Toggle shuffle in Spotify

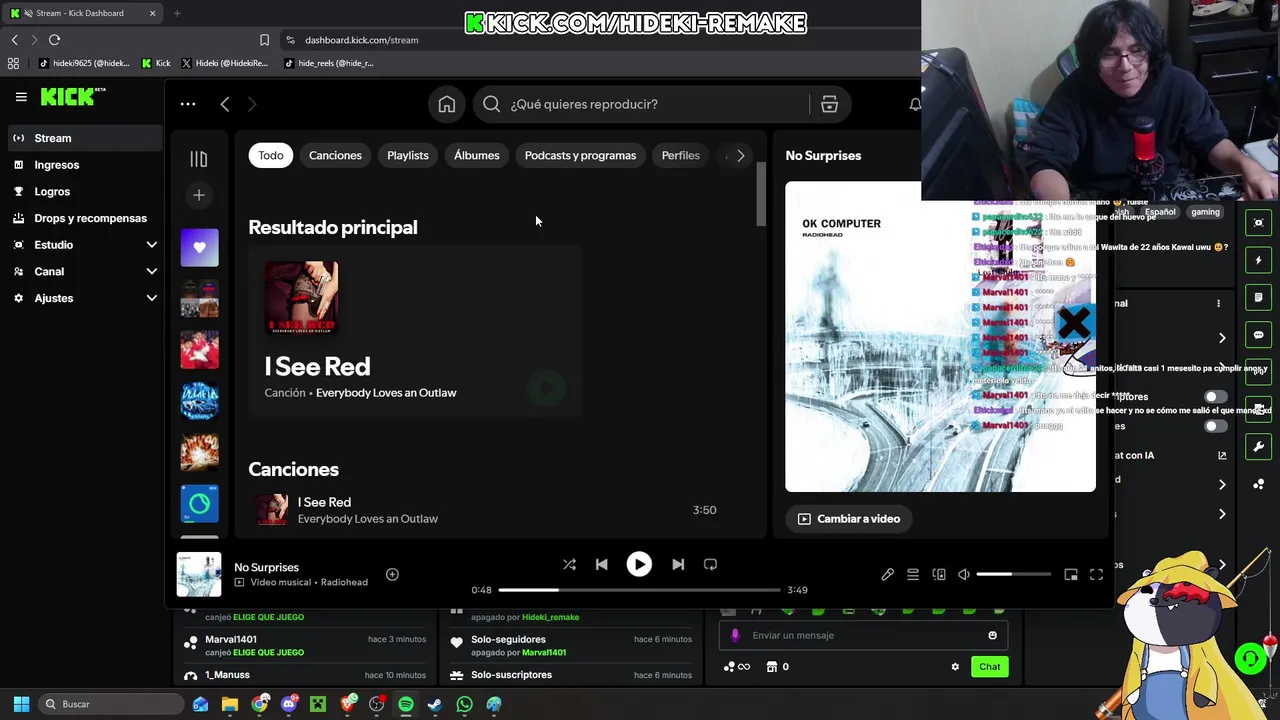(569, 565)
